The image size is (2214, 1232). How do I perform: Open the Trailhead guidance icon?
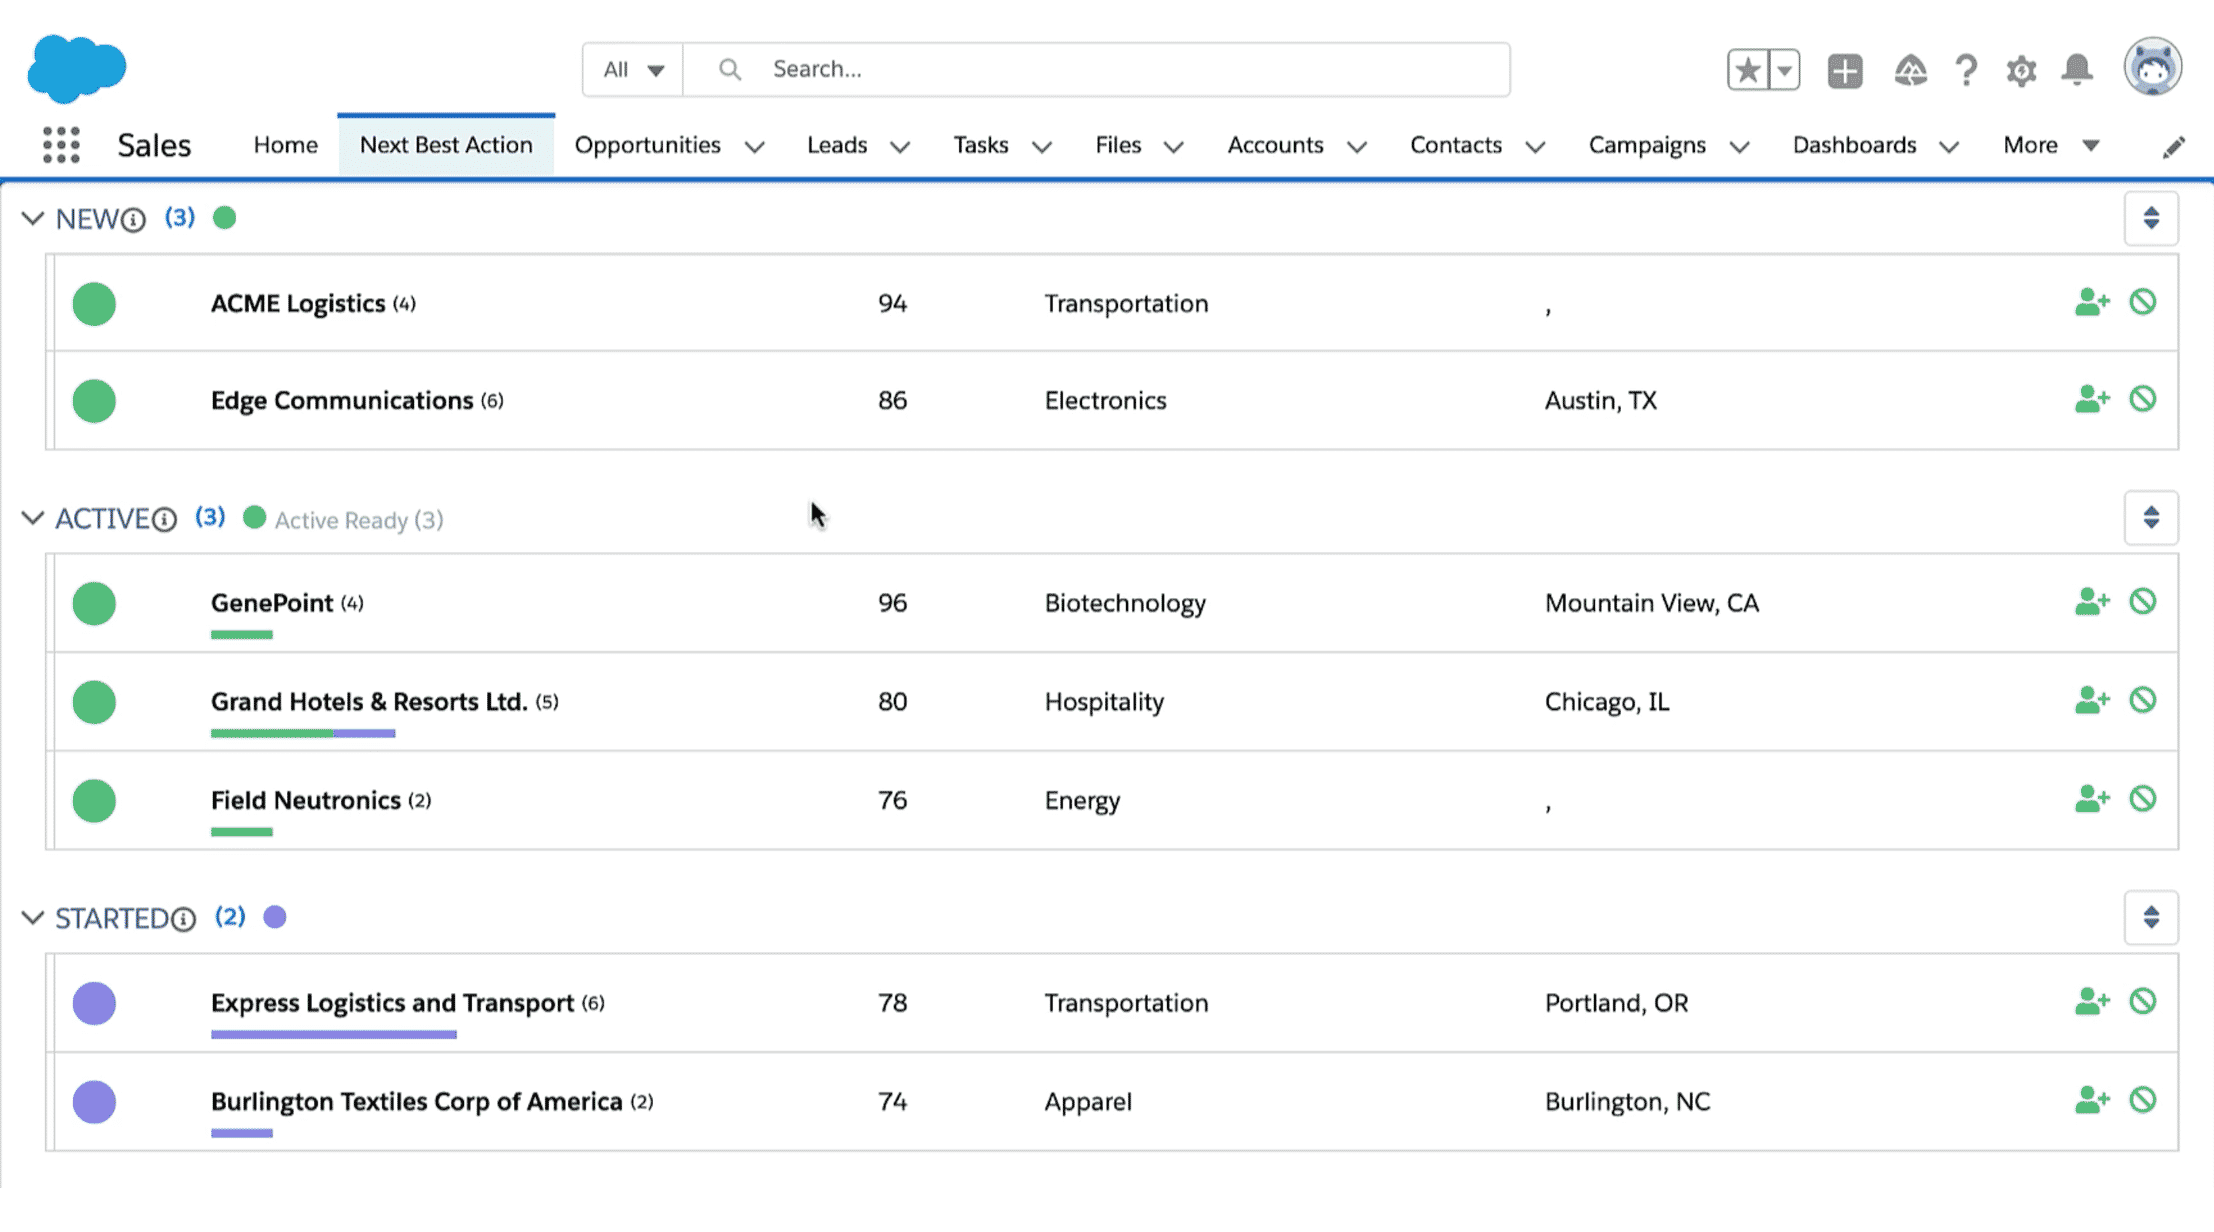click(x=1910, y=71)
